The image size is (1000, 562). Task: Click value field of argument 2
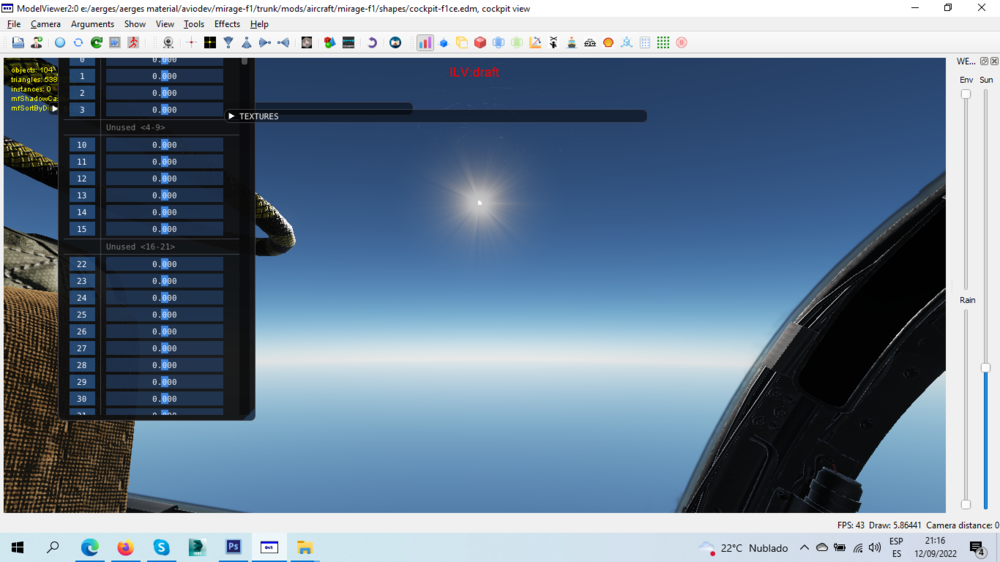(165, 92)
